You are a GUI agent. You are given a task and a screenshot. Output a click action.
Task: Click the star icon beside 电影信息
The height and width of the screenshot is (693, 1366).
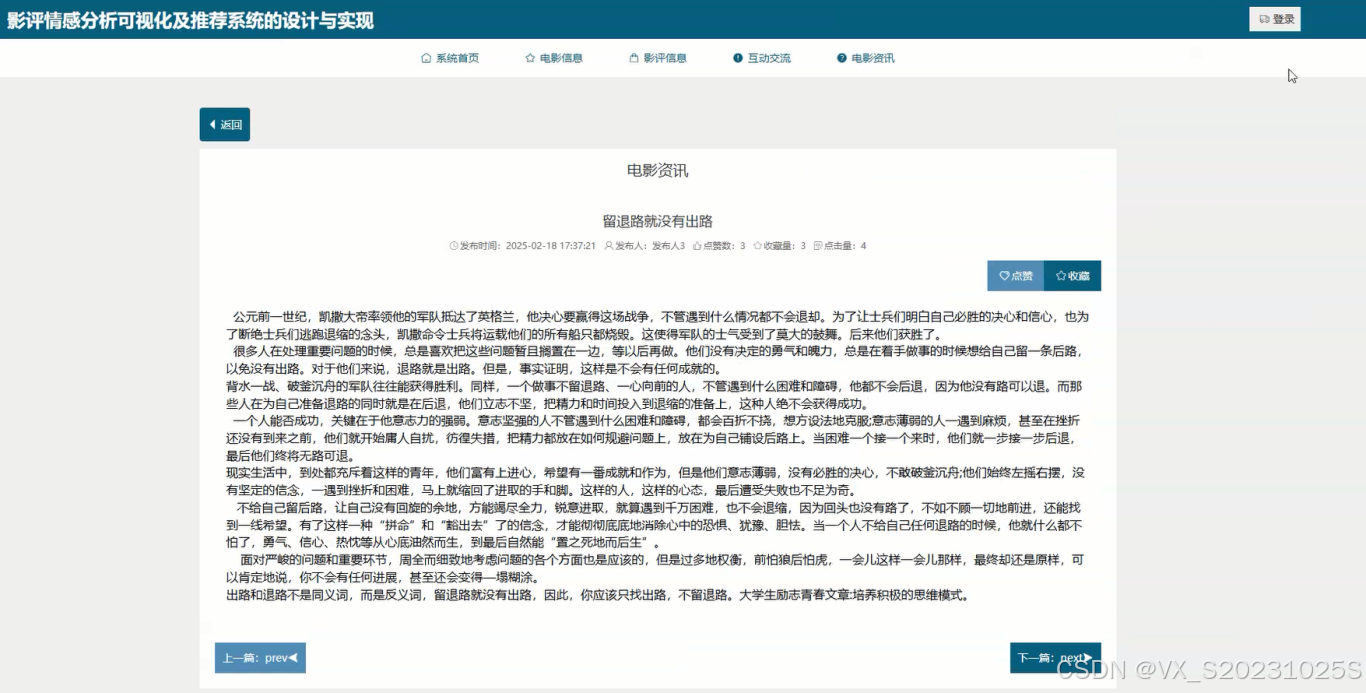[x=528, y=58]
